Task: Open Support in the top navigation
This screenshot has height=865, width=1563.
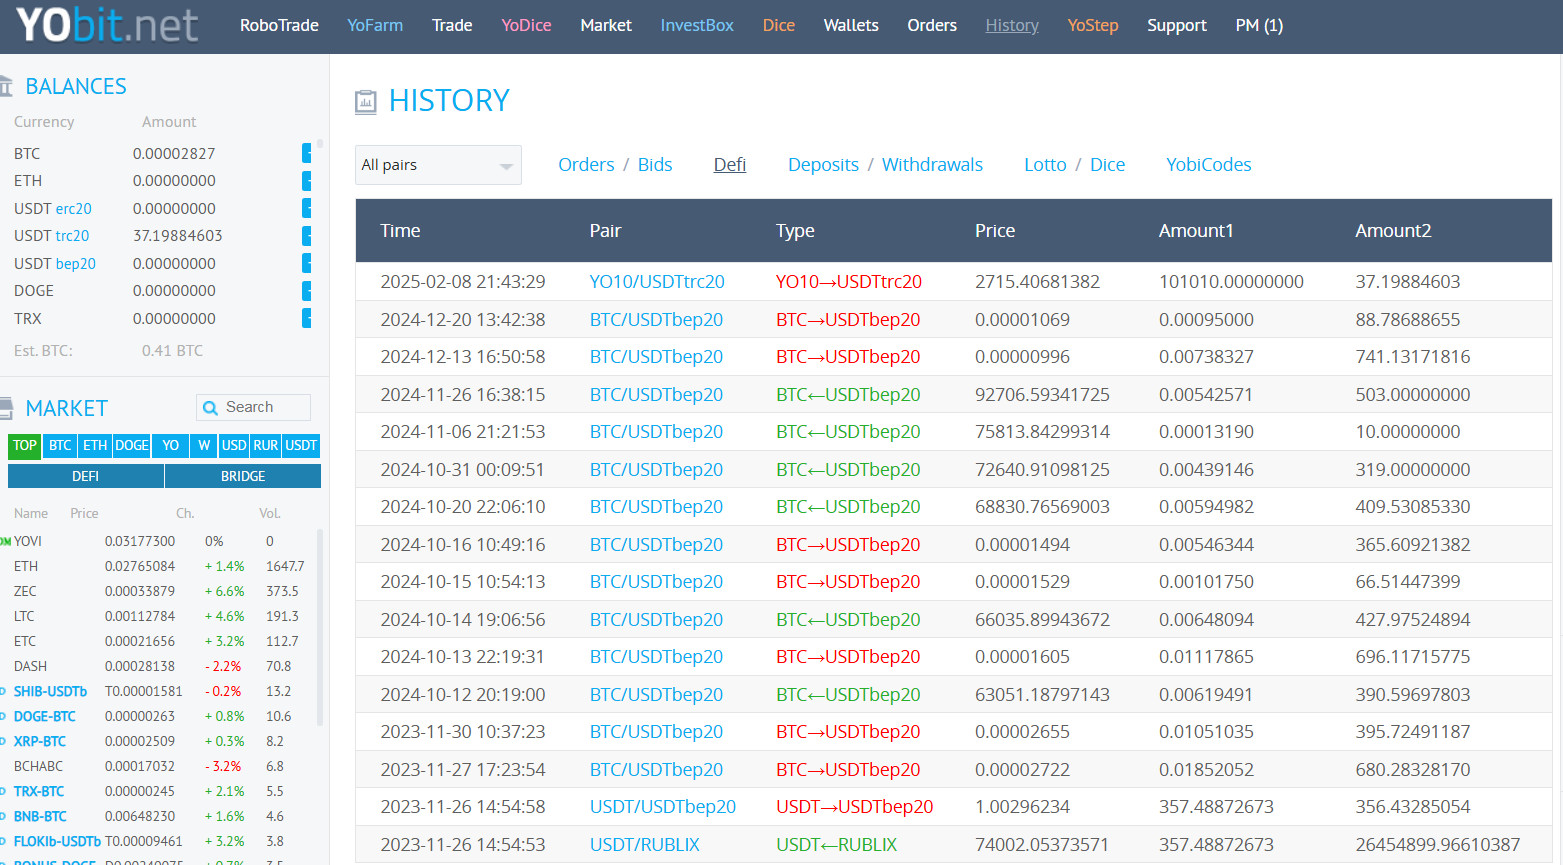Action: [x=1177, y=25]
